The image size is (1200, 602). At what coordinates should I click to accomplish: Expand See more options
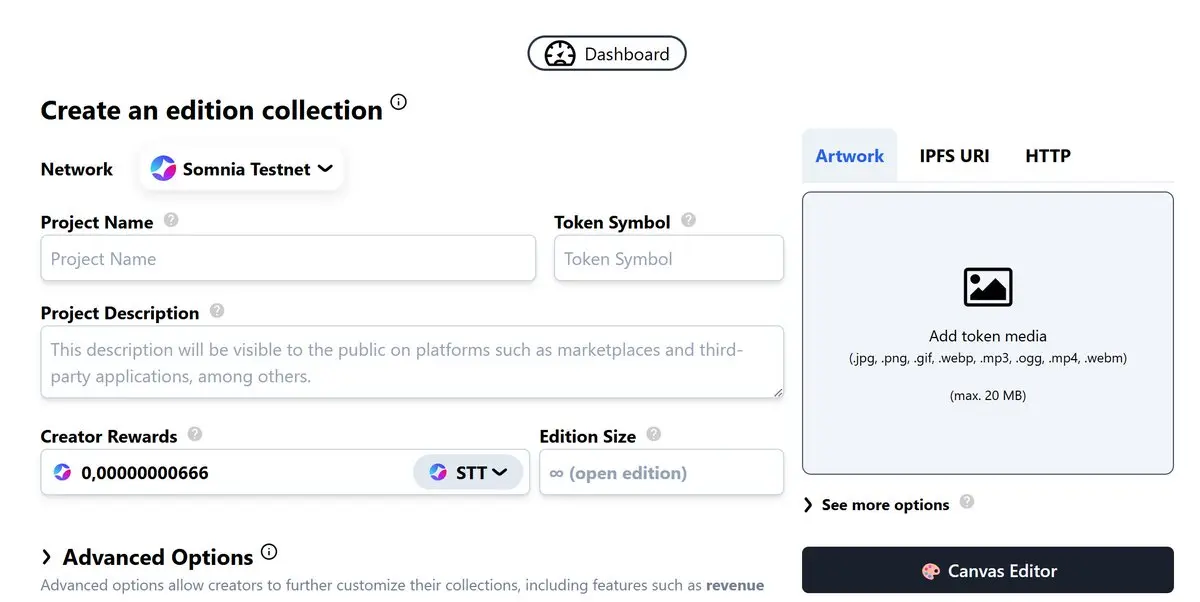point(876,505)
